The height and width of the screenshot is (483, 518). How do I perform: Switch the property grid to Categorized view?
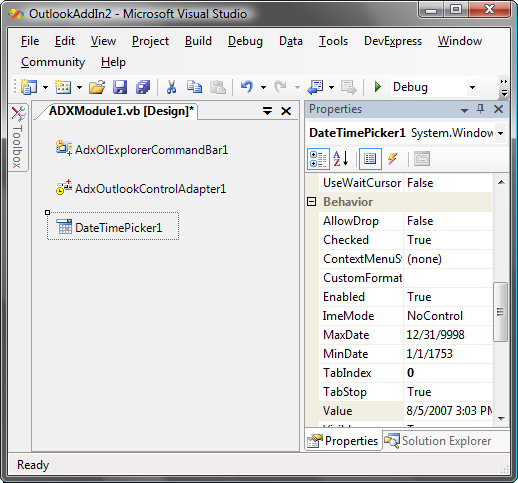(x=318, y=159)
